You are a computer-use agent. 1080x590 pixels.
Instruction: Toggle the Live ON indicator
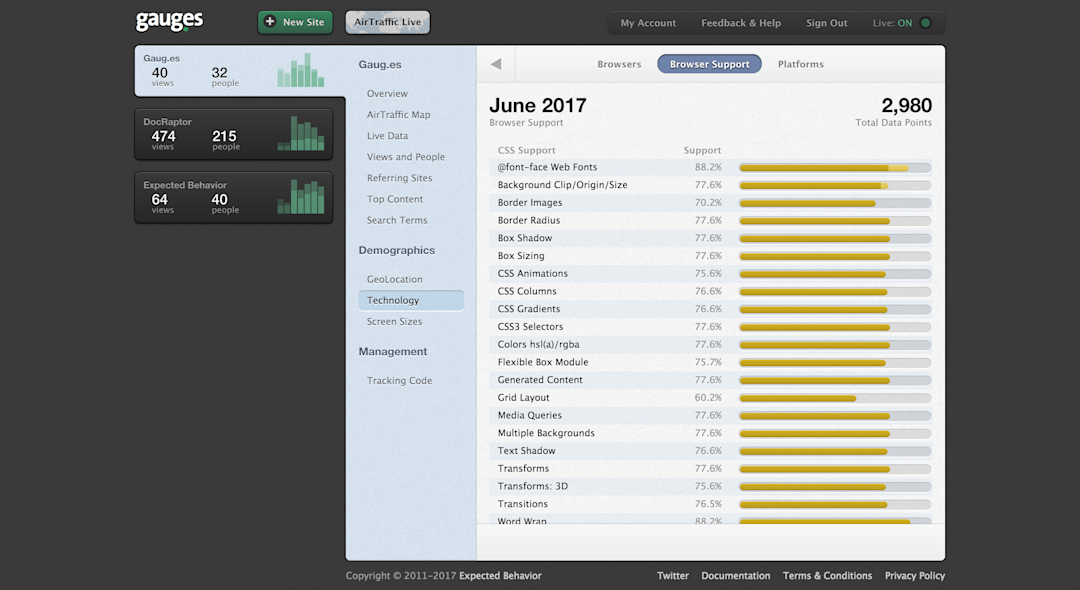coord(925,23)
